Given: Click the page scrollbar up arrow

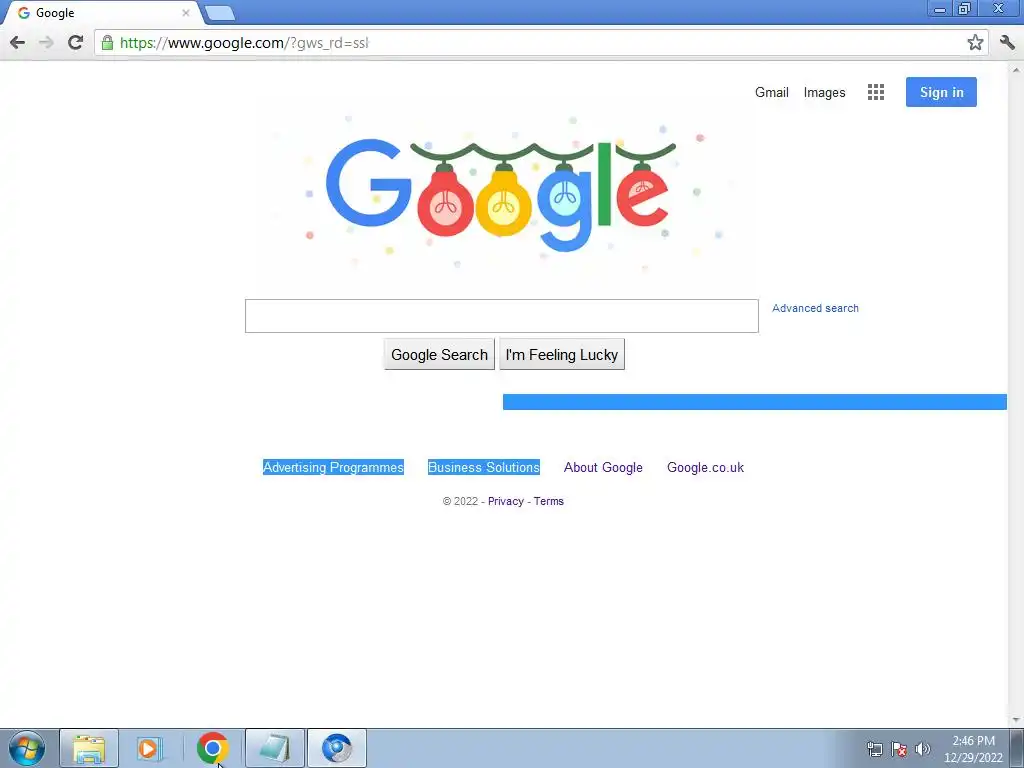Looking at the screenshot, I should pos(1016,69).
